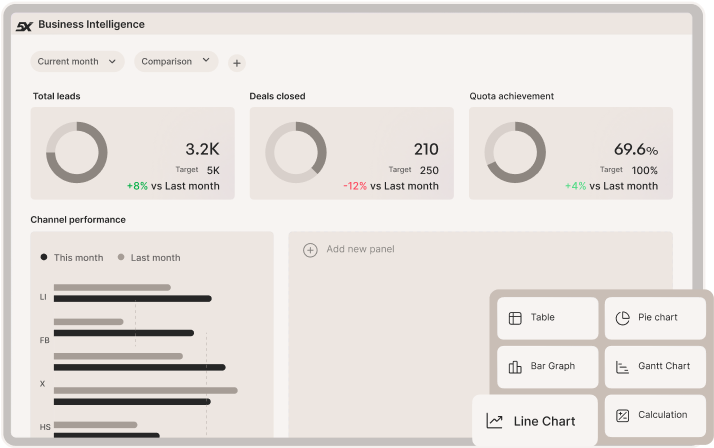Screen dimensions: 714x448
Task: Click the Table grid icon
Action: coord(515,318)
